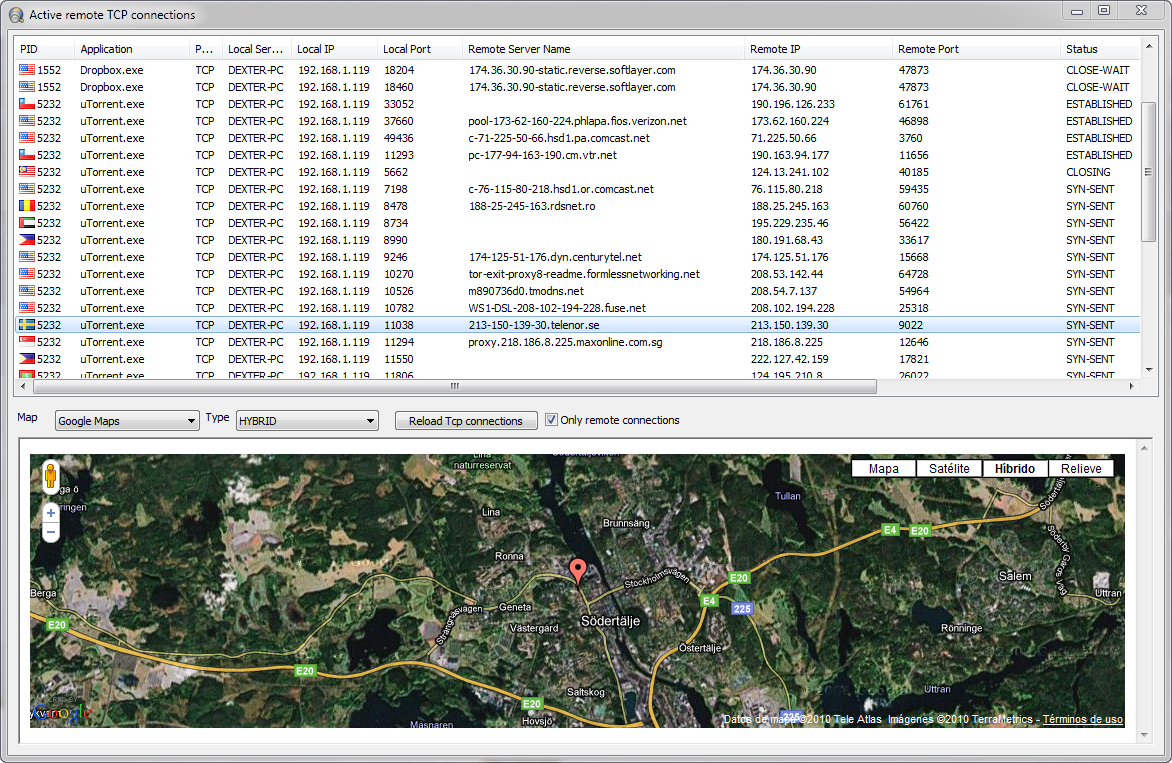Switch map to Relieve view

[x=1081, y=468]
